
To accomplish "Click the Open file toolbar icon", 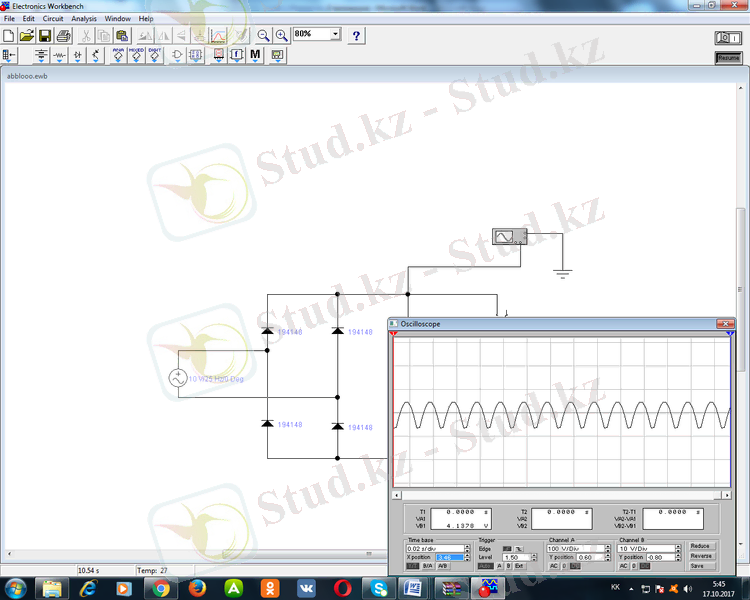I will point(27,35).
